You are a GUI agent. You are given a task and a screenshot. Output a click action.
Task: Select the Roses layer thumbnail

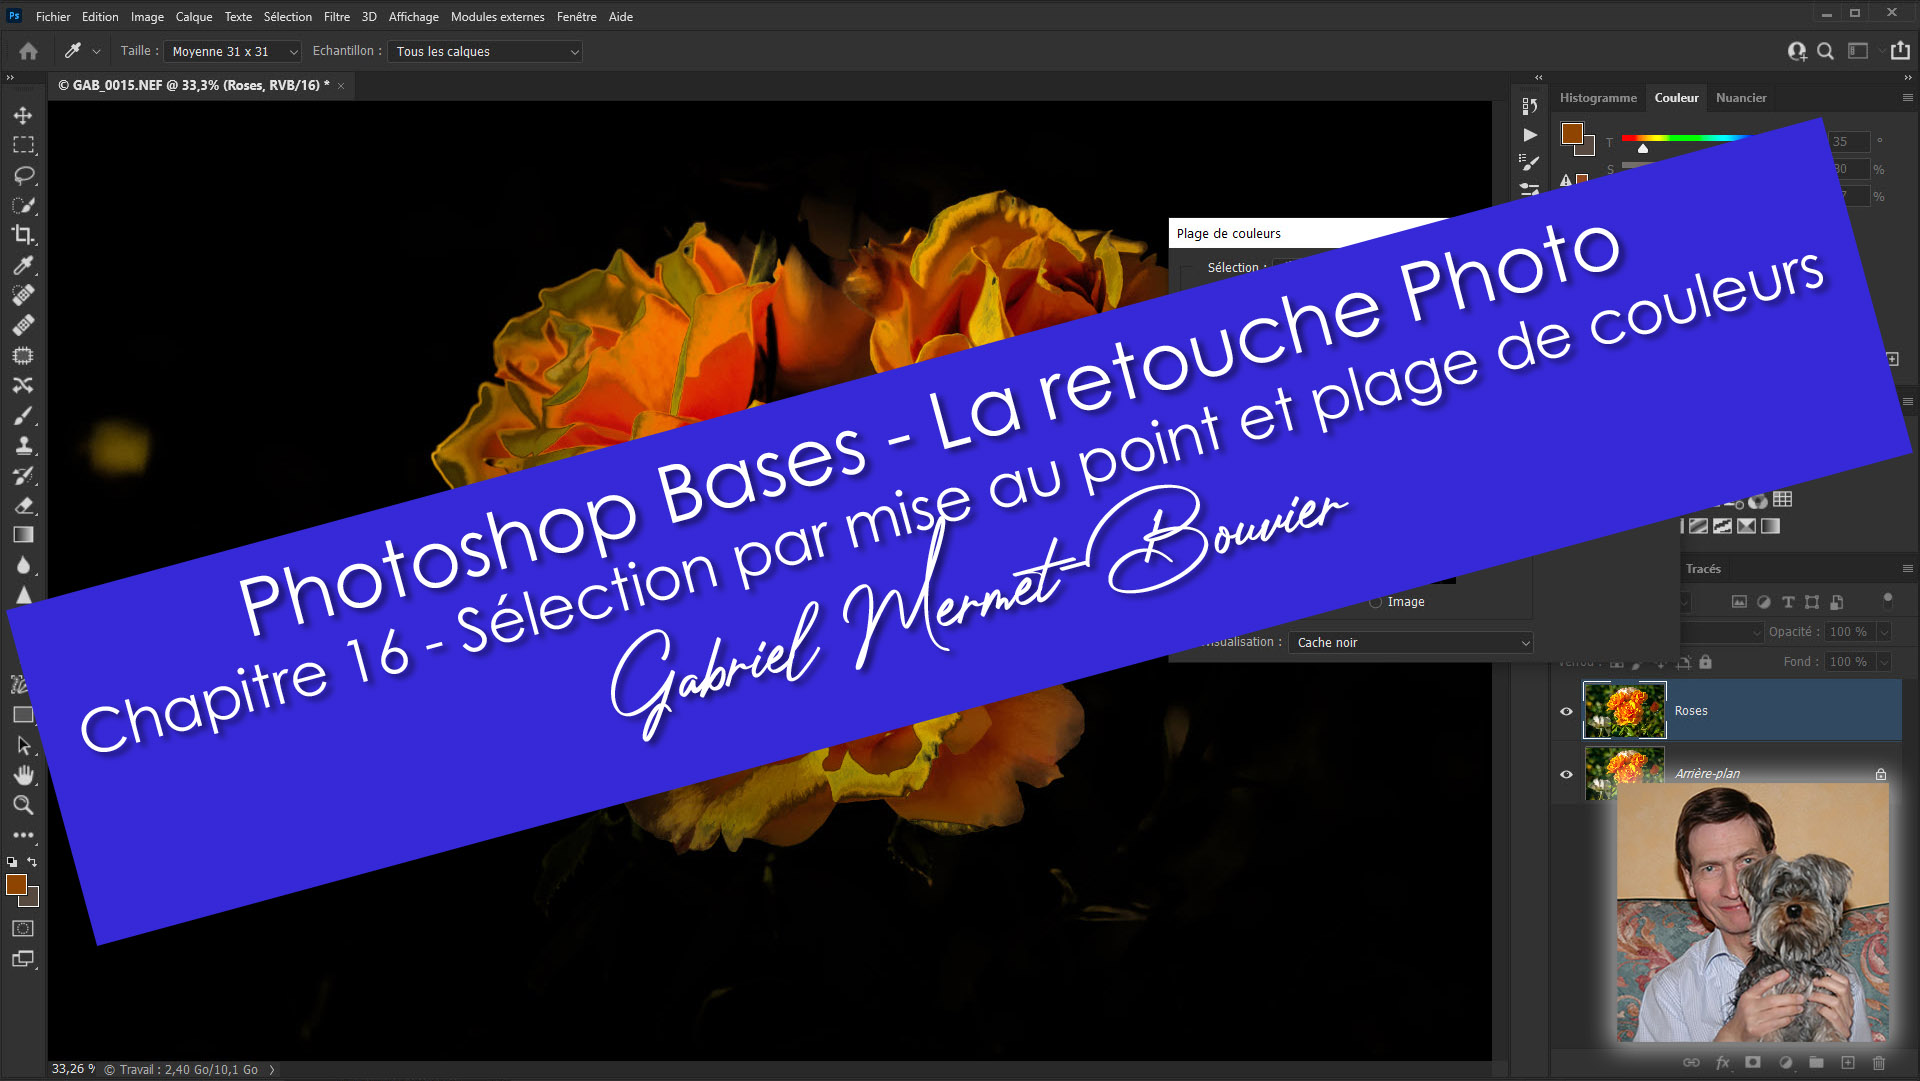coord(1624,711)
